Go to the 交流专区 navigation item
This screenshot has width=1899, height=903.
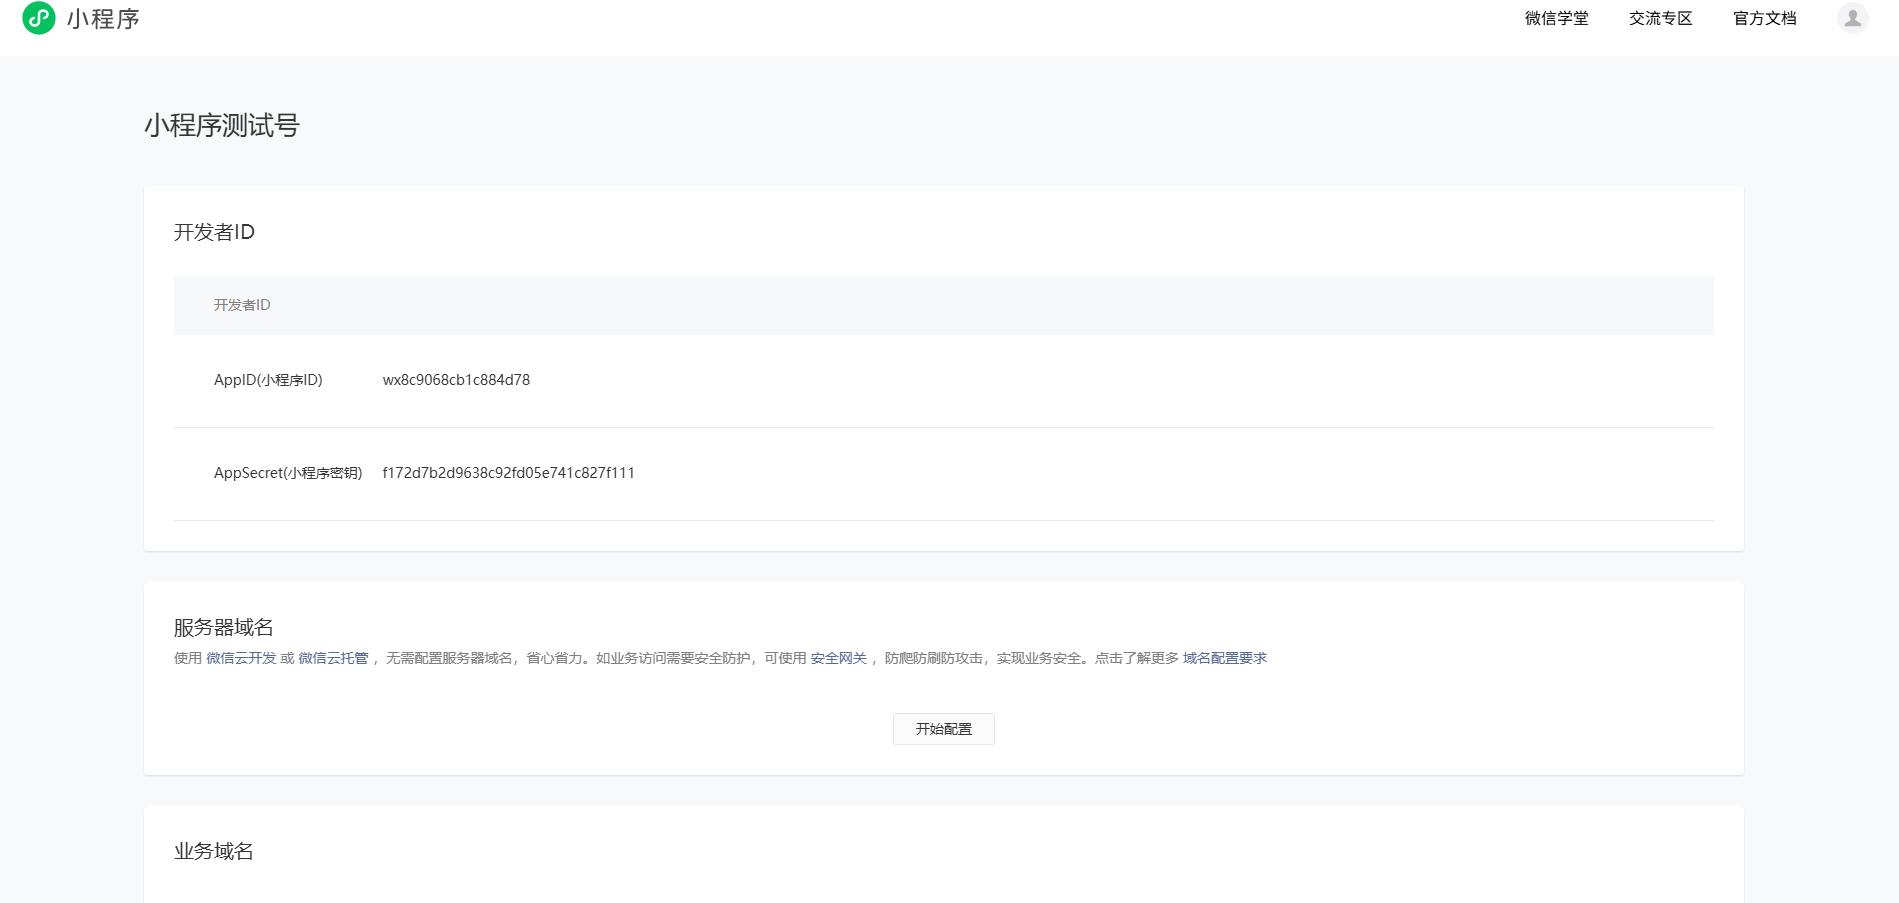point(1660,18)
